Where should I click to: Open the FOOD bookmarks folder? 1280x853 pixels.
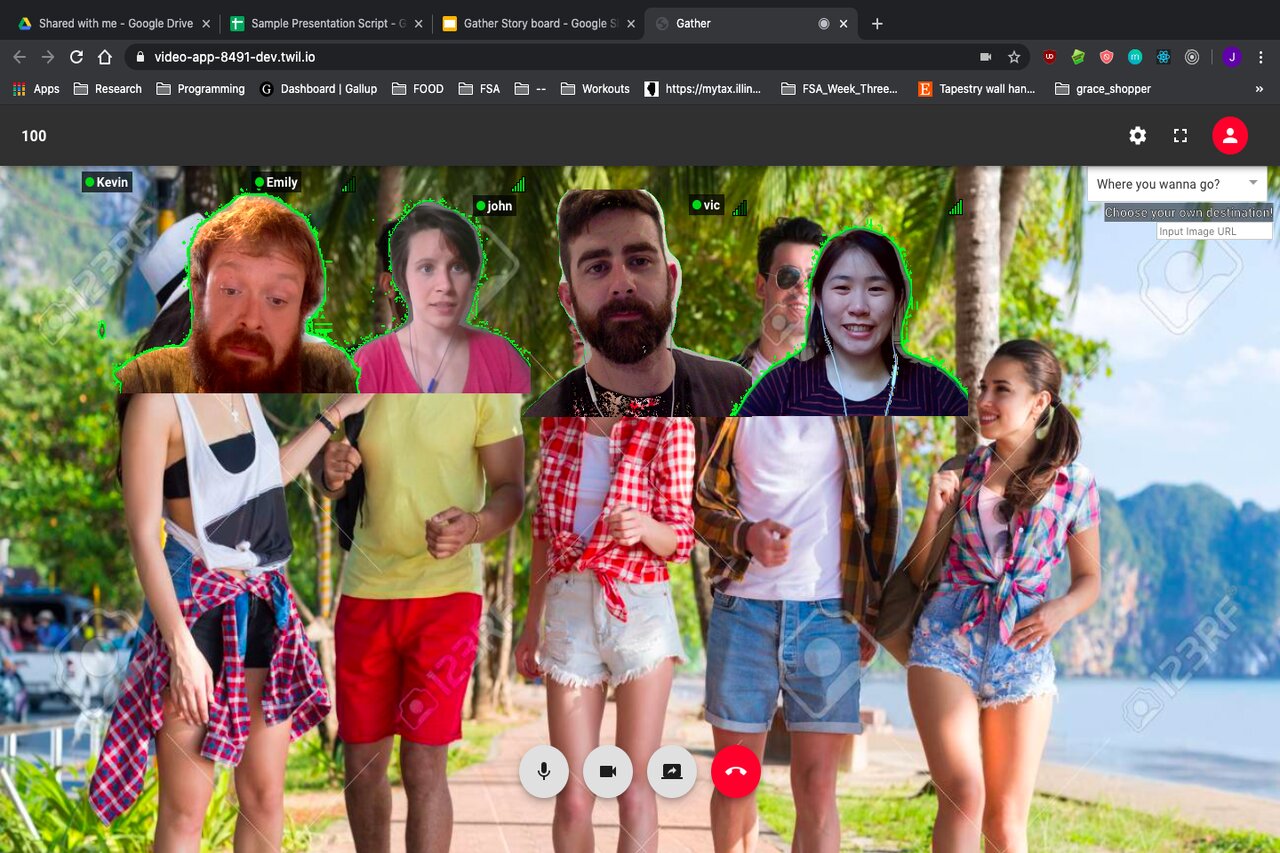point(417,89)
